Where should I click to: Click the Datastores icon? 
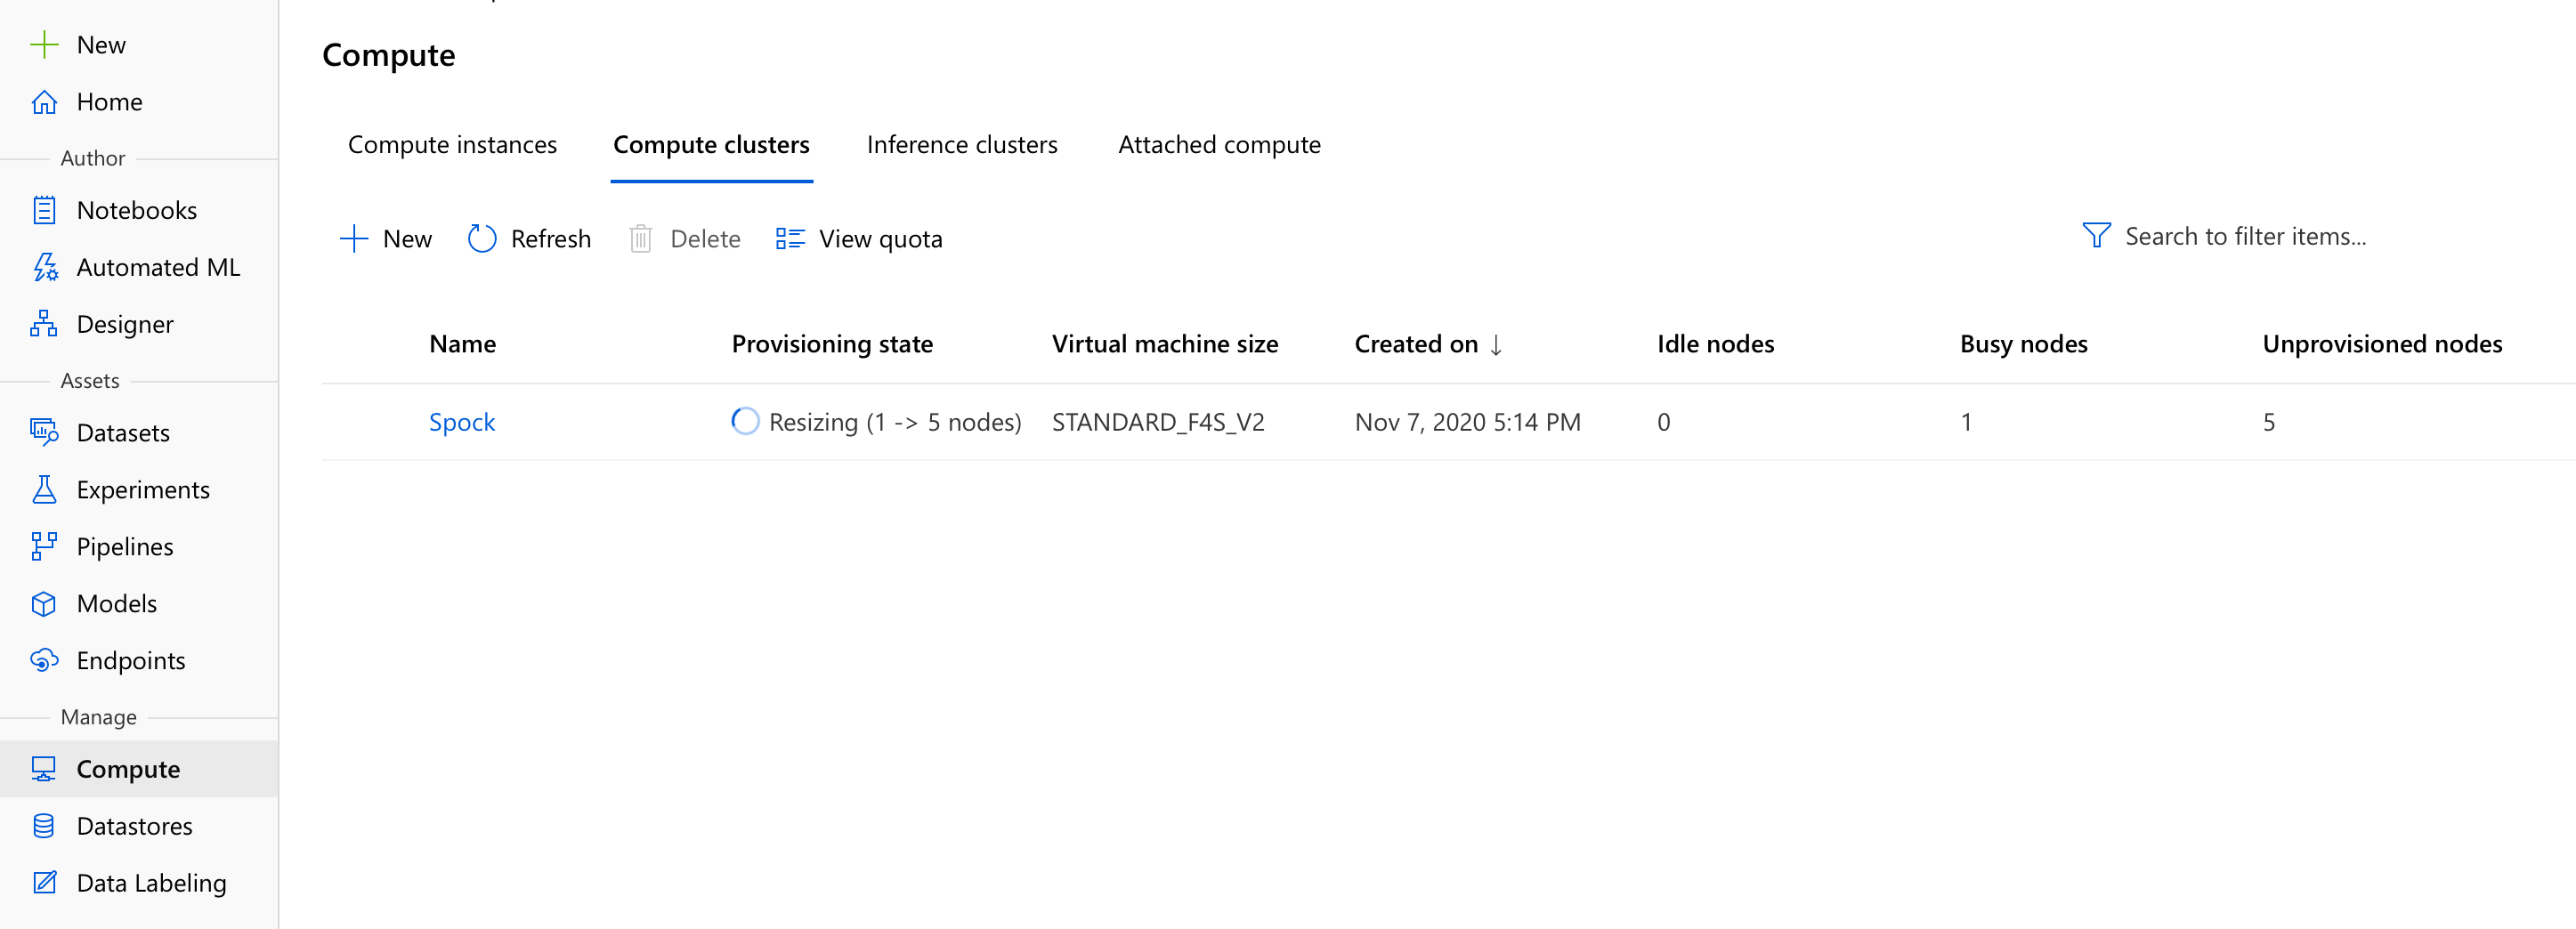click(44, 826)
